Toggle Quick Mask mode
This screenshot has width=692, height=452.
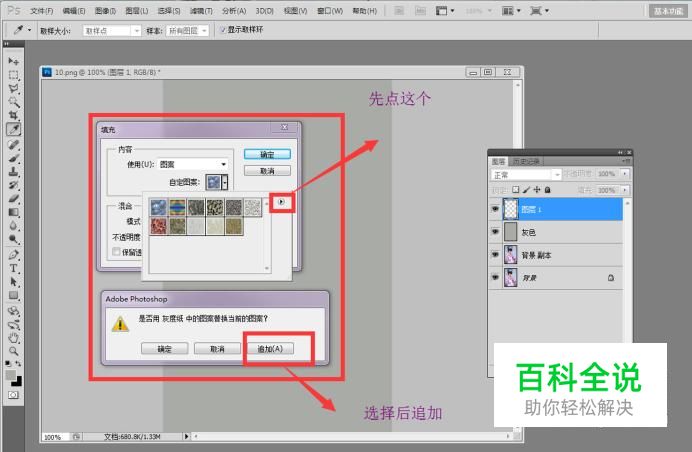point(14,395)
